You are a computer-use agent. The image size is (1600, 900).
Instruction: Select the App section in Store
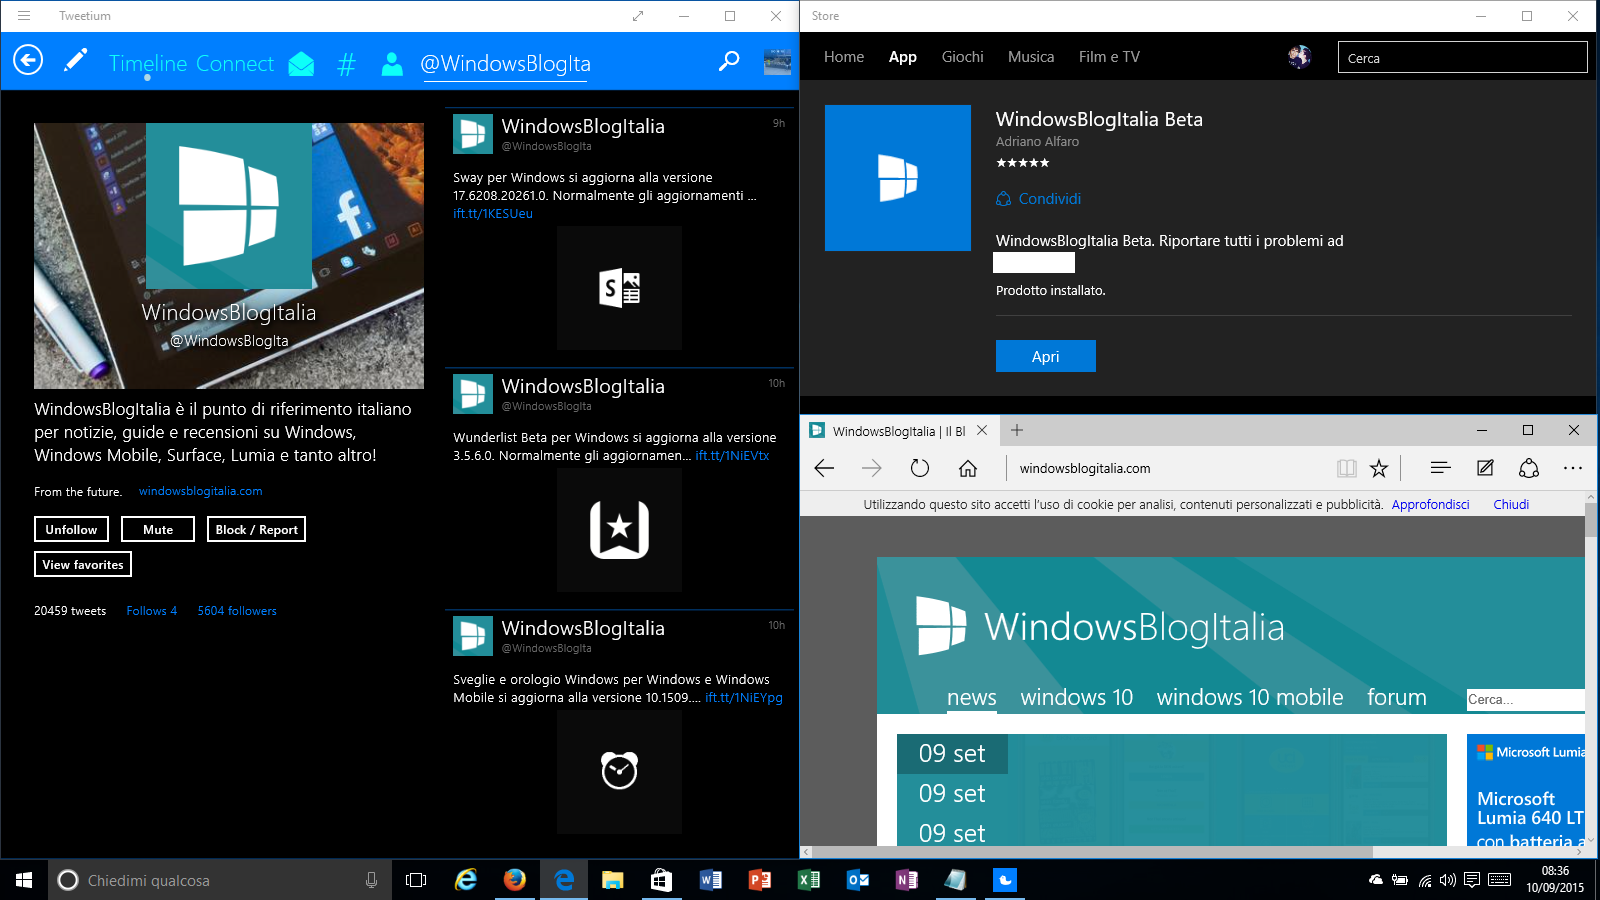pyautogui.click(x=903, y=57)
